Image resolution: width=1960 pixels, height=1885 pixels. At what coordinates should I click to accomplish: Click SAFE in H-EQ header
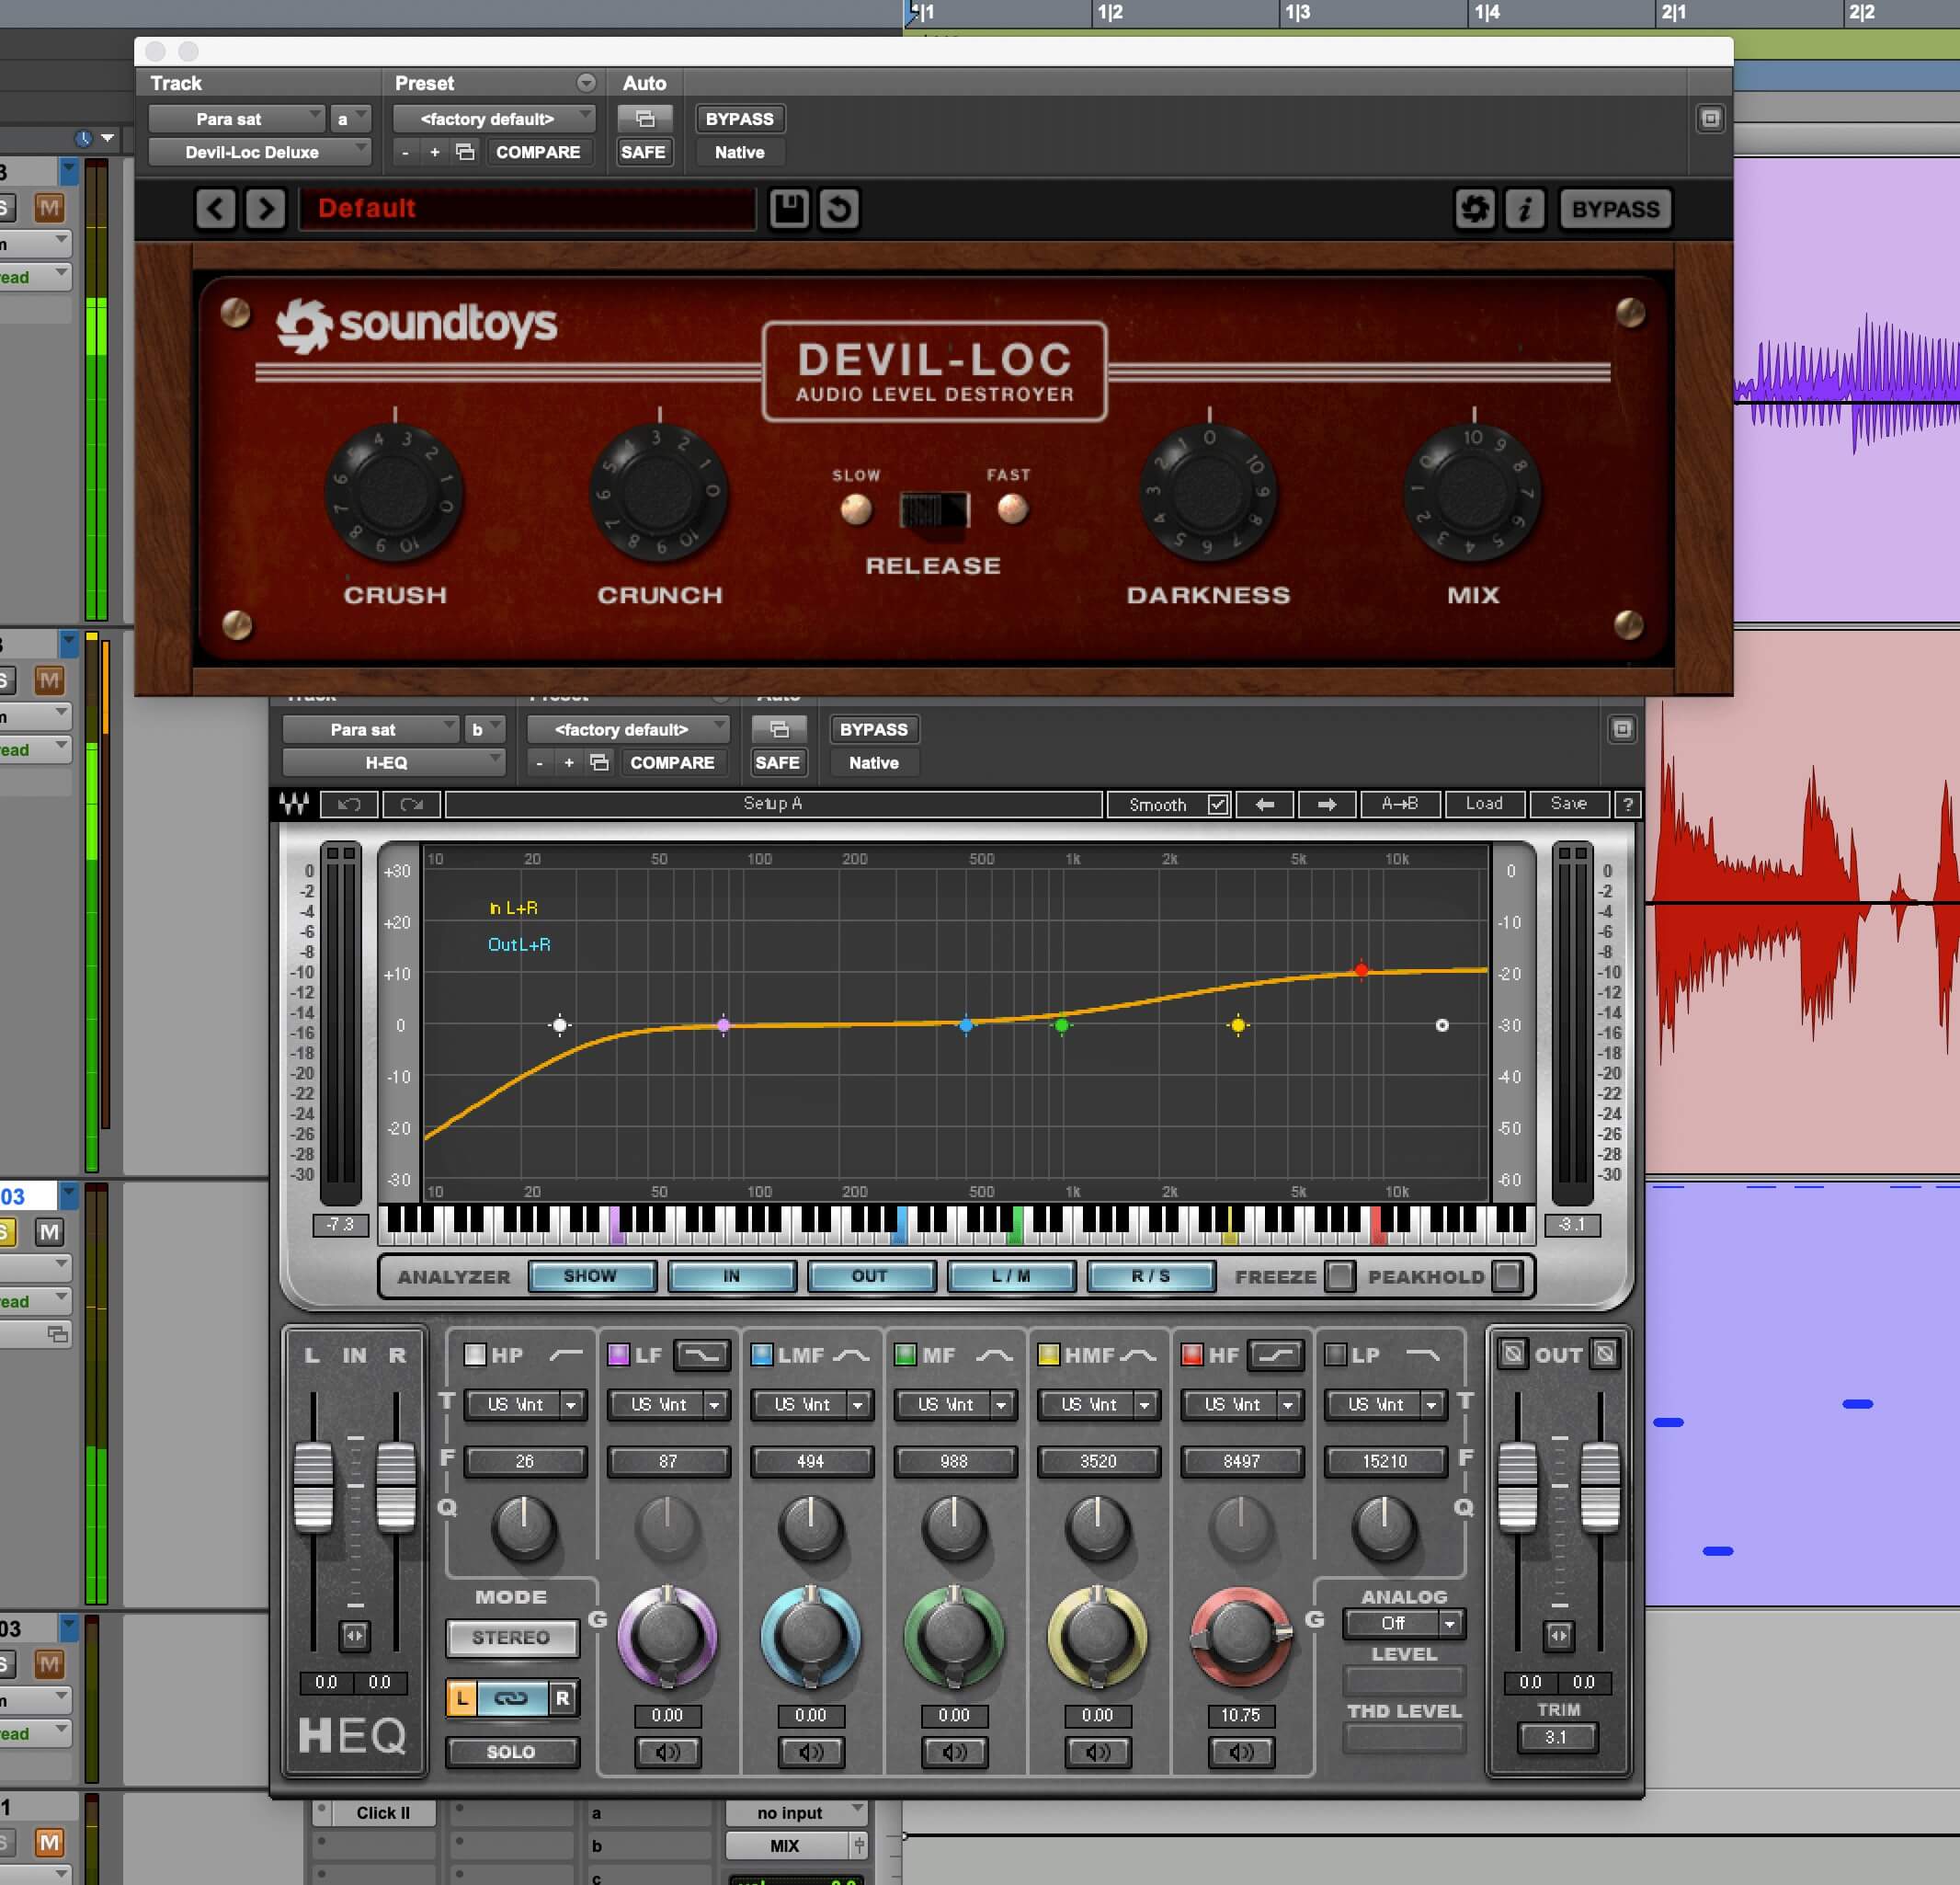(777, 763)
